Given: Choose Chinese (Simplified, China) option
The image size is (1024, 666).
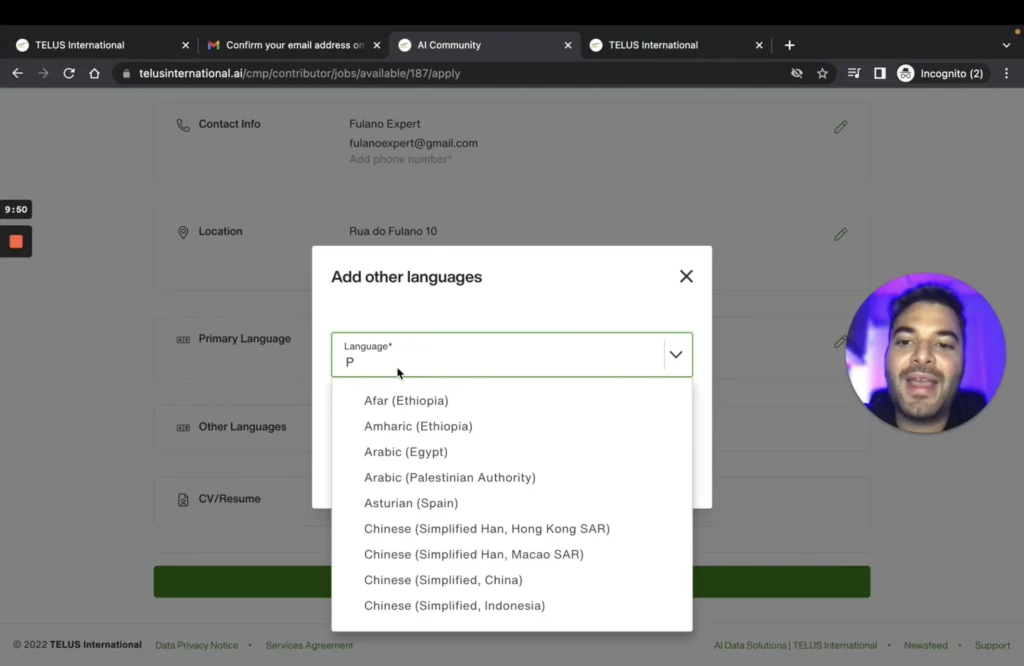Looking at the screenshot, I should [x=443, y=580].
